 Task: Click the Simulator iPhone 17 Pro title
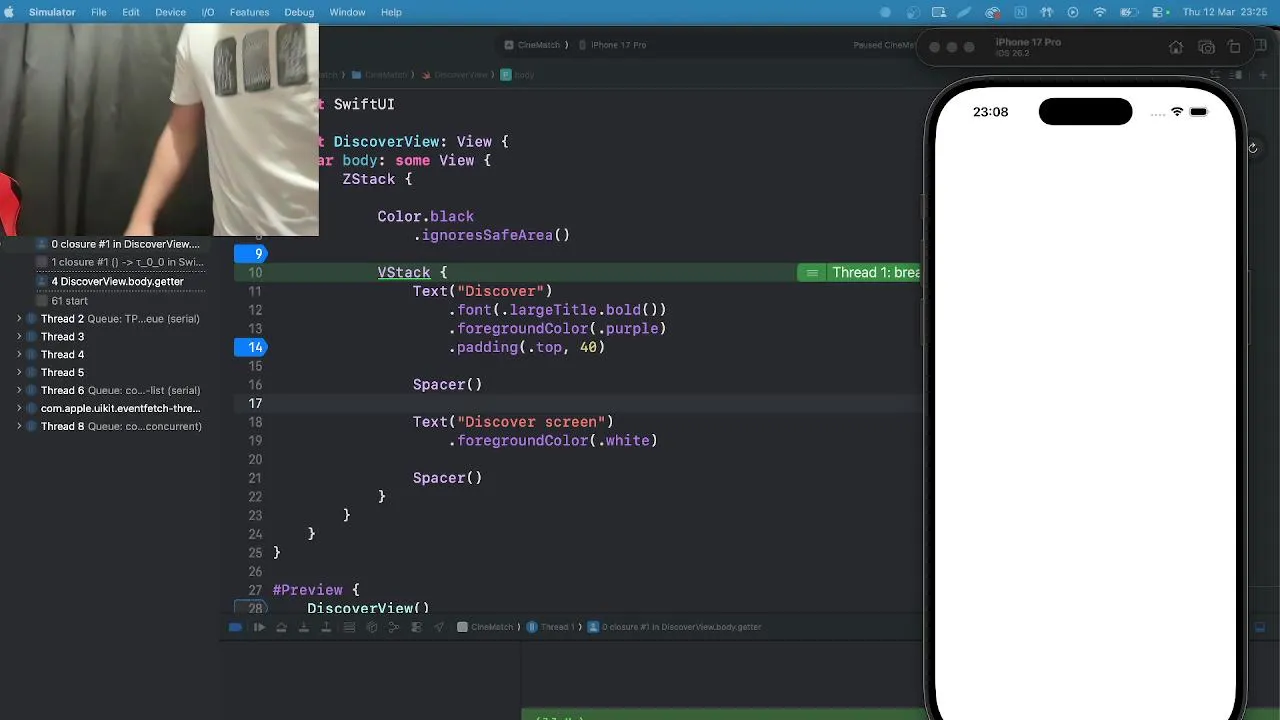(1028, 43)
